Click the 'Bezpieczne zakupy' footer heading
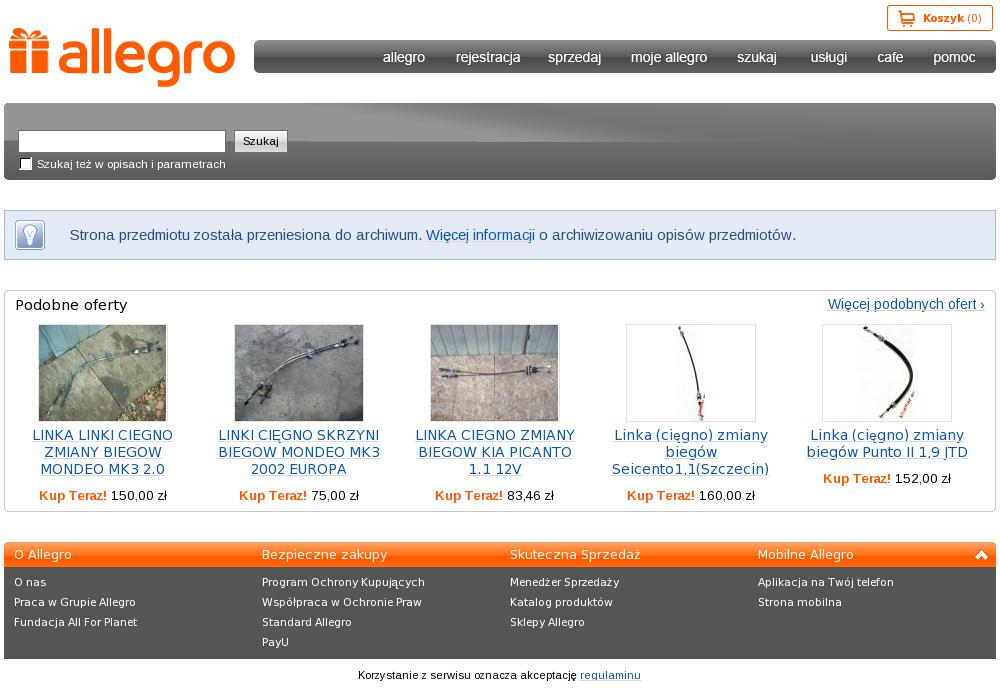 pyautogui.click(x=325, y=555)
